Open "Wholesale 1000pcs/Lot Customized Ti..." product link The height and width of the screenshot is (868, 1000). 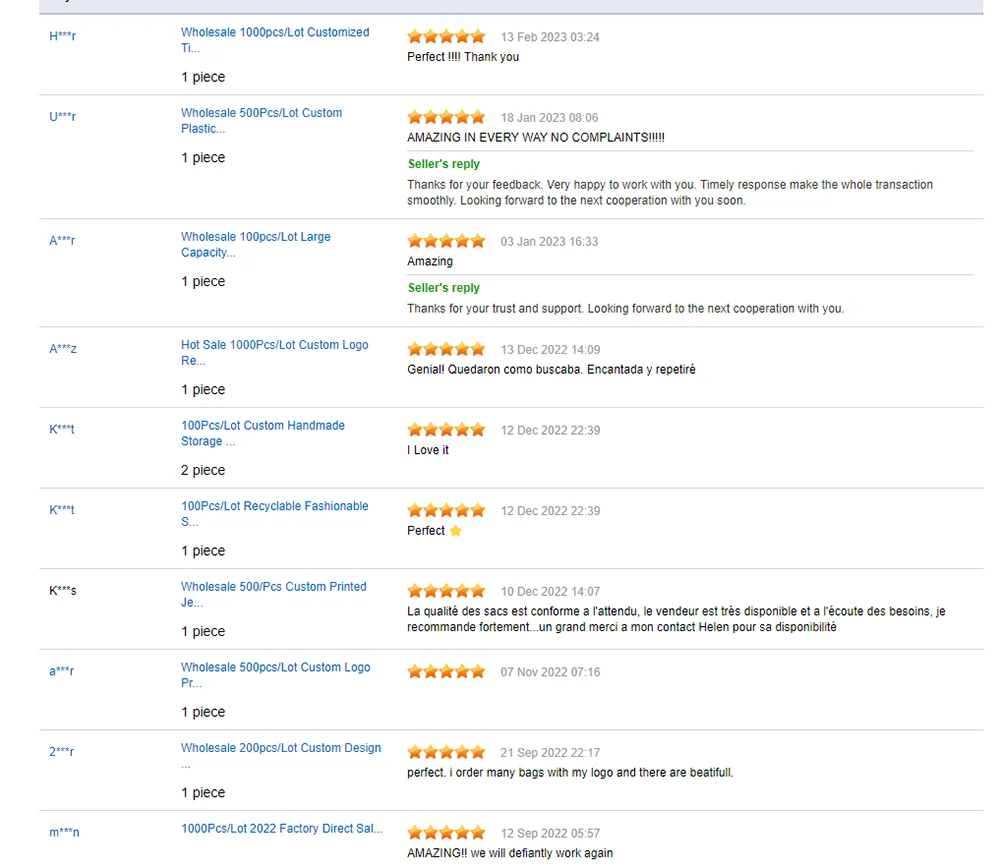tap(274, 33)
